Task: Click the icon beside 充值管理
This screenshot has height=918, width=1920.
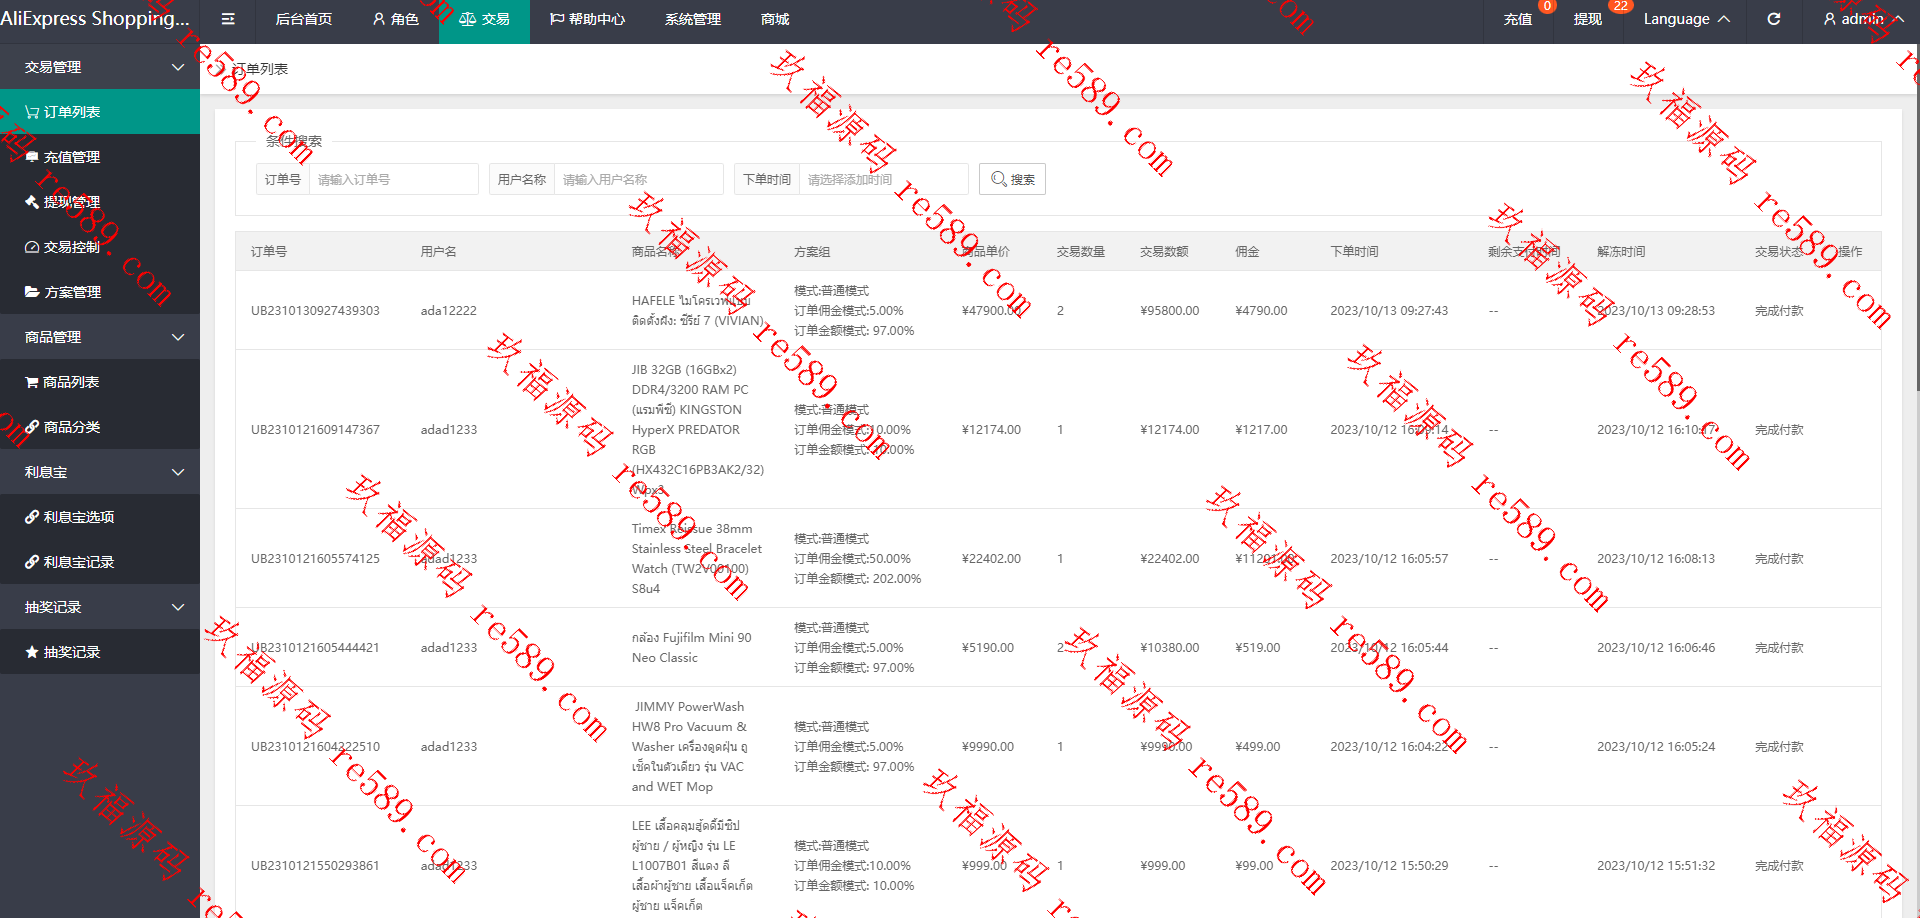Action: 32,157
